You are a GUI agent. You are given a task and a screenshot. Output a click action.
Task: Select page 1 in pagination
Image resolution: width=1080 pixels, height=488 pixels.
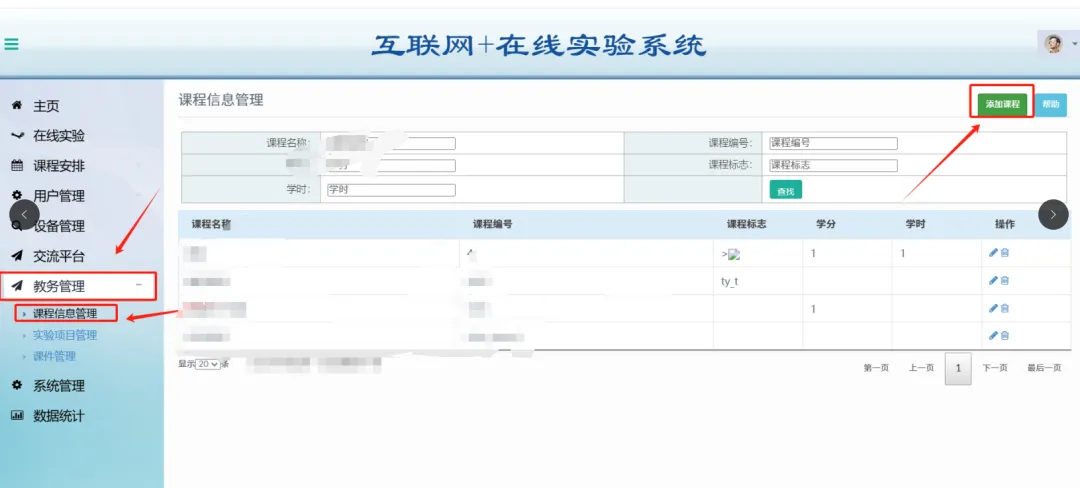(958, 368)
